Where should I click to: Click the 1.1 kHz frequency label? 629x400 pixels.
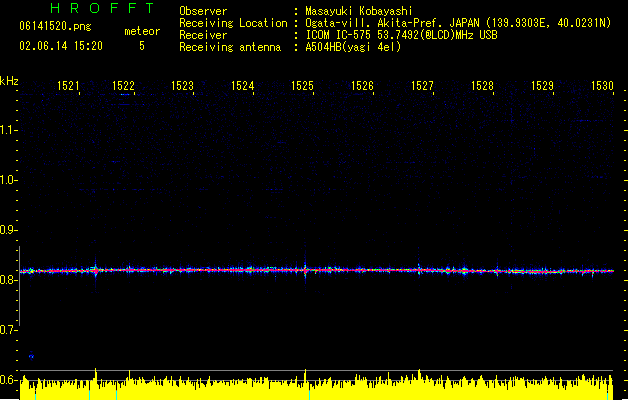(8, 130)
